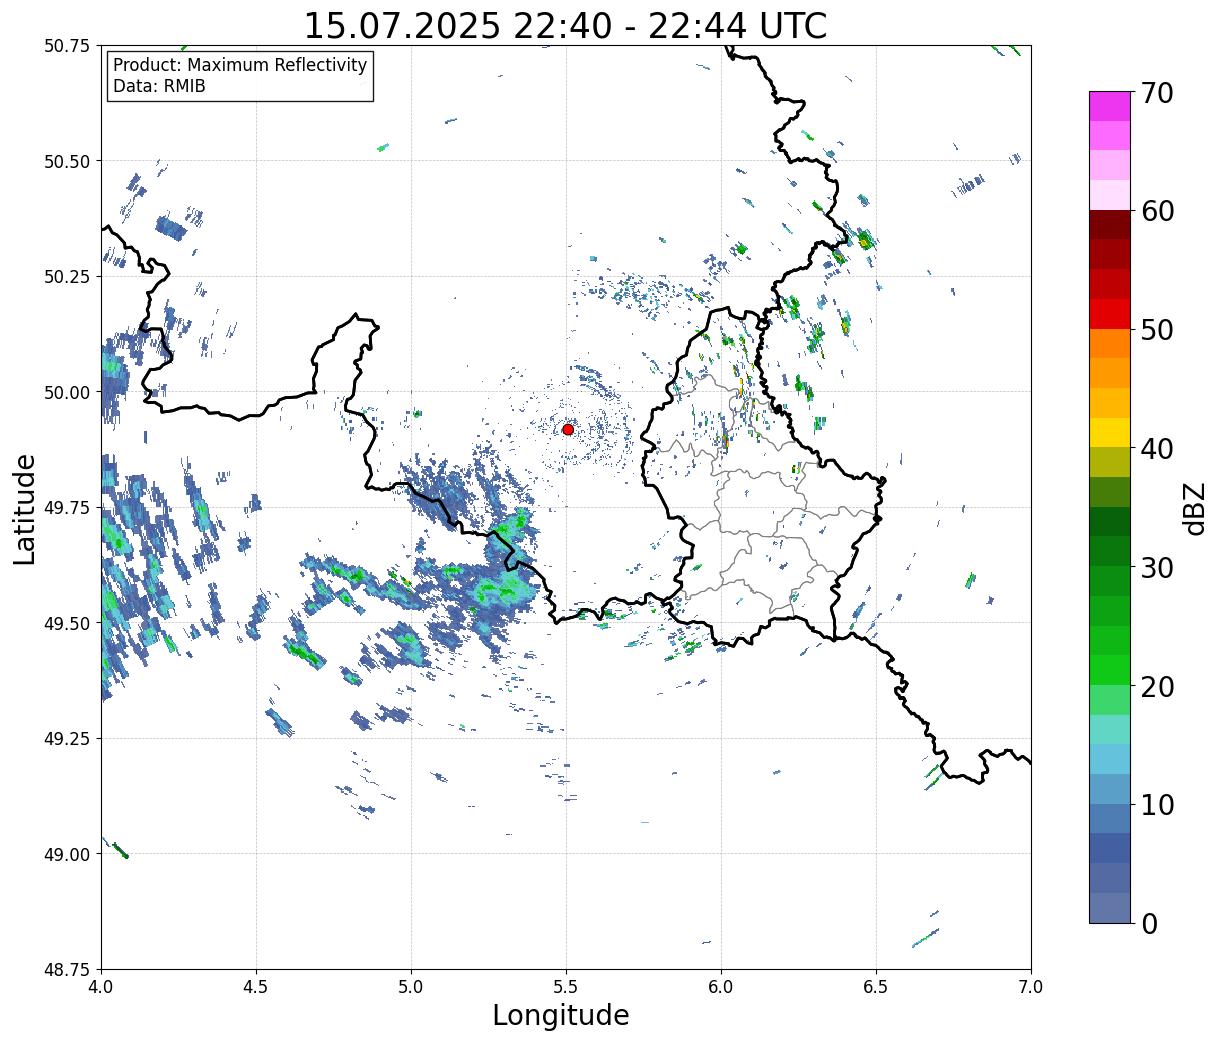1219x1040 pixels.
Task: Click the colorbar tick label 50
Action: click(1157, 330)
